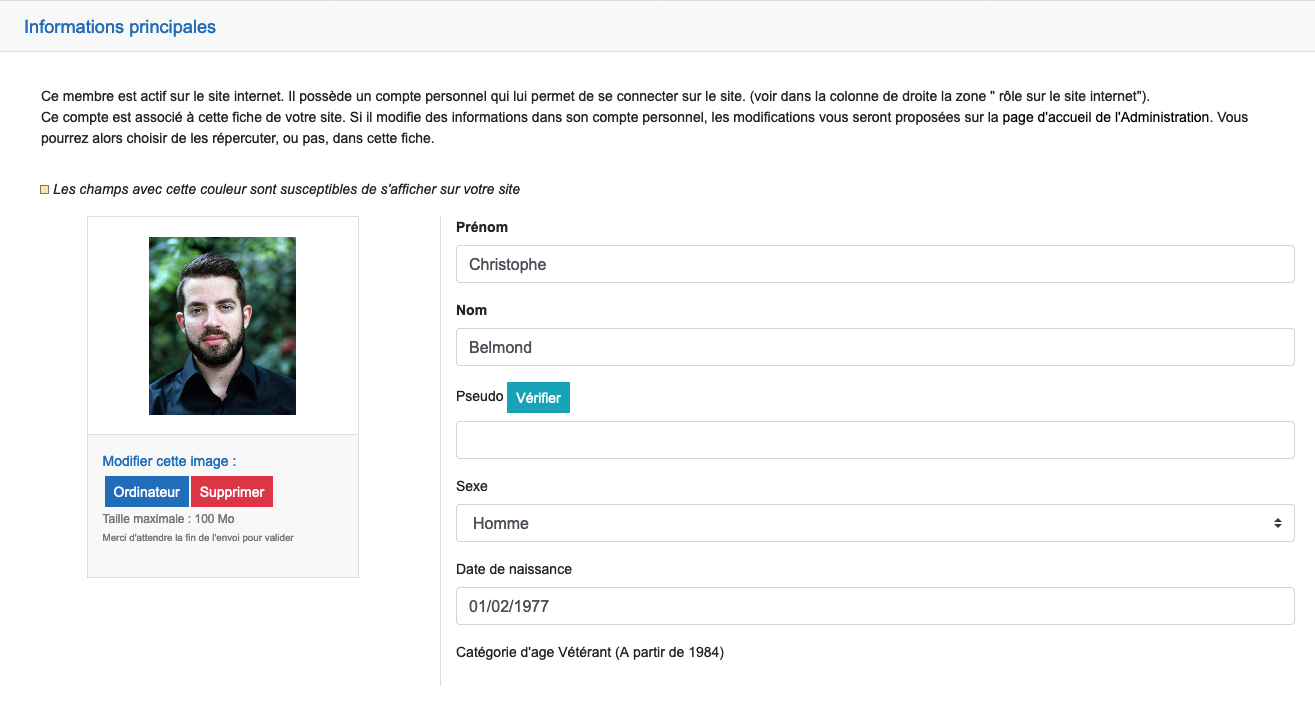Click the Nom field containing Belmond
Image resolution: width=1315 pixels, height=706 pixels.
pos(875,347)
